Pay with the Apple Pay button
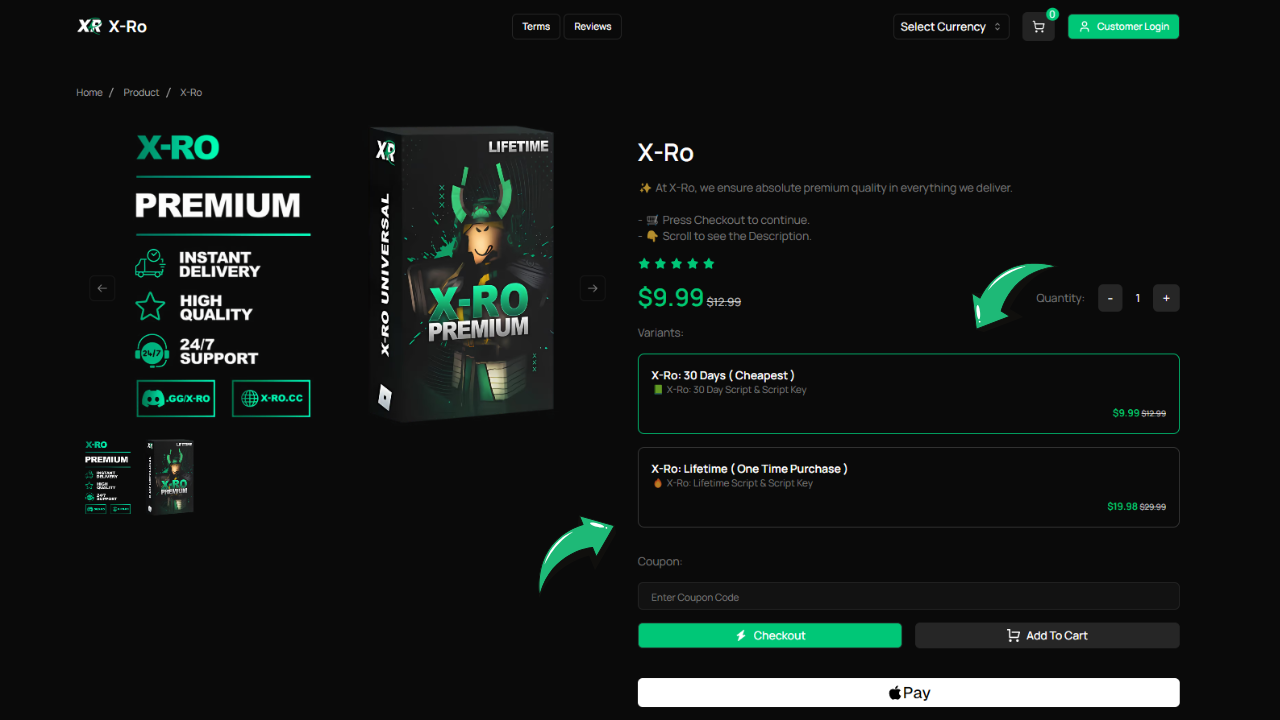This screenshot has width=1280, height=720. click(909, 692)
